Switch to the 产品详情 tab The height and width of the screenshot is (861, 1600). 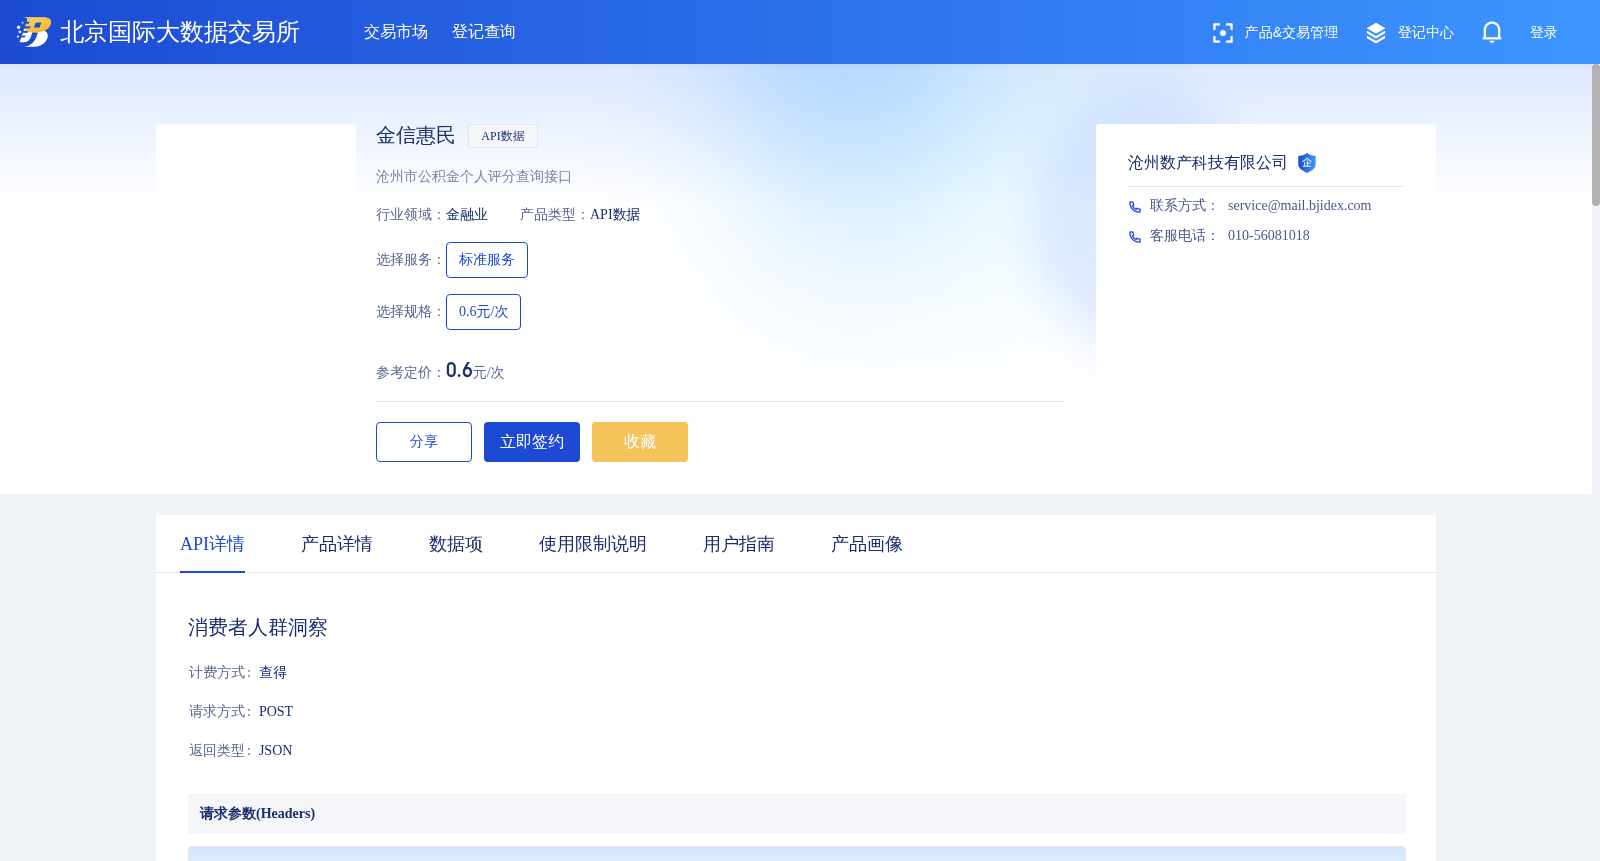click(x=337, y=544)
